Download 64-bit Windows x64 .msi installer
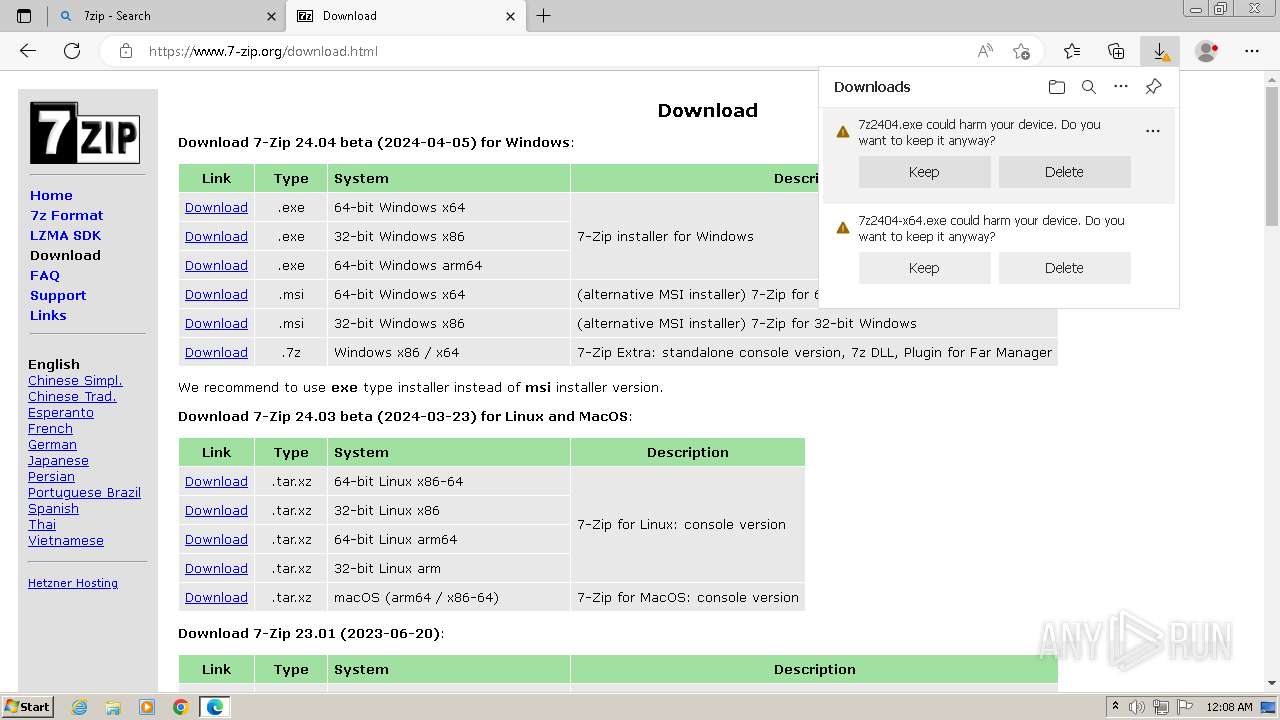This screenshot has width=1280, height=720. pyautogui.click(x=216, y=295)
